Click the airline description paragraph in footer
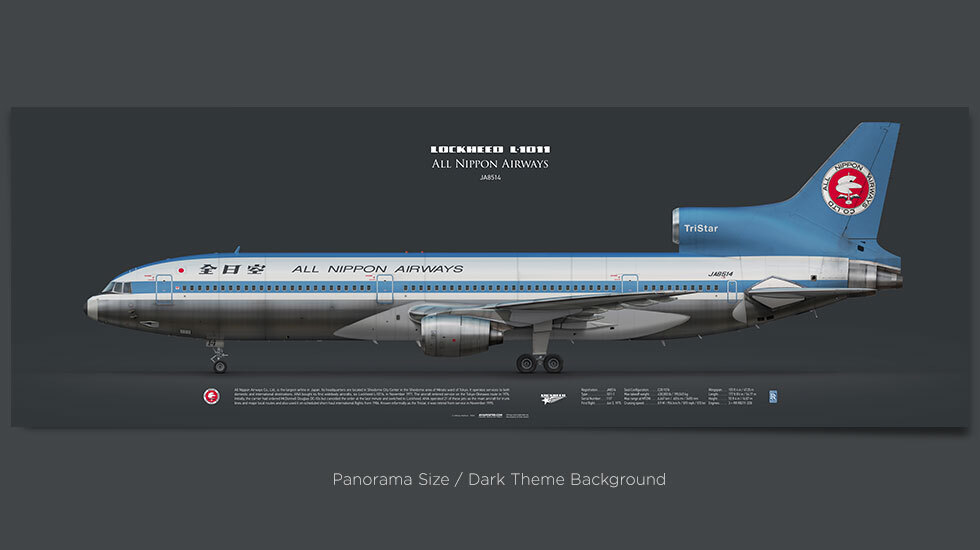The width and height of the screenshot is (980, 550). (372, 396)
